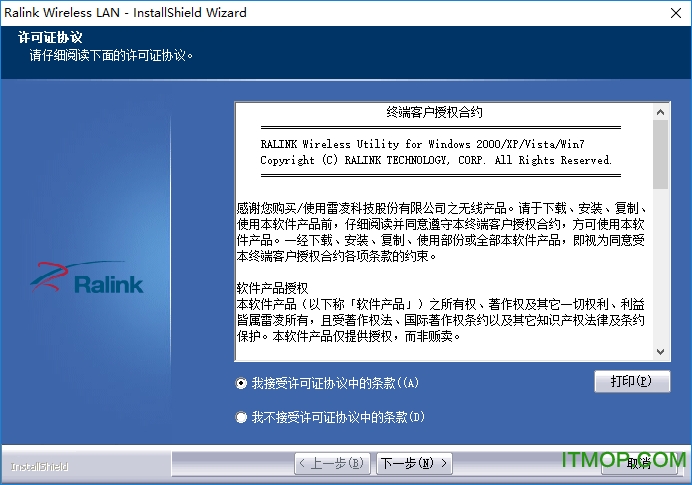Close the InstallShield Wizard window
The height and width of the screenshot is (485, 692).
676,13
